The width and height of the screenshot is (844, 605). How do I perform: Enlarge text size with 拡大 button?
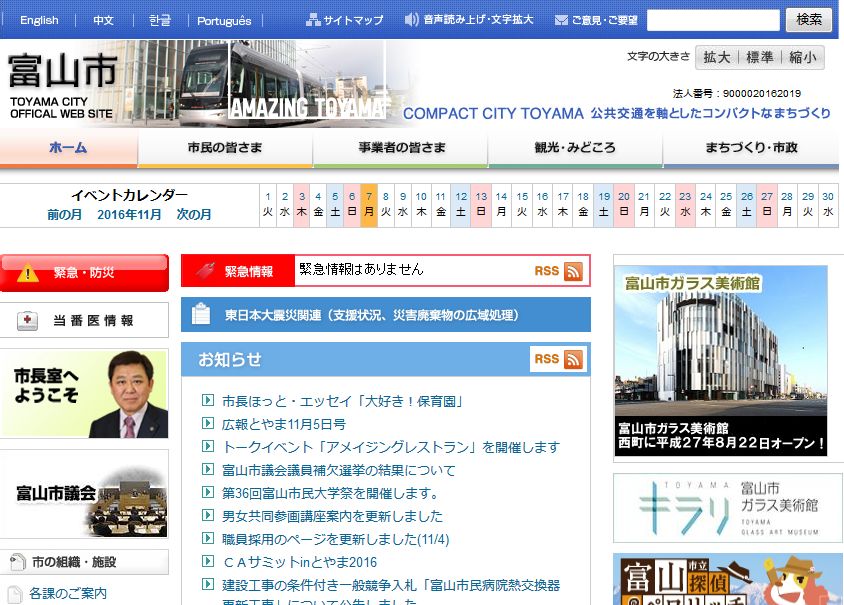coord(716,58)
